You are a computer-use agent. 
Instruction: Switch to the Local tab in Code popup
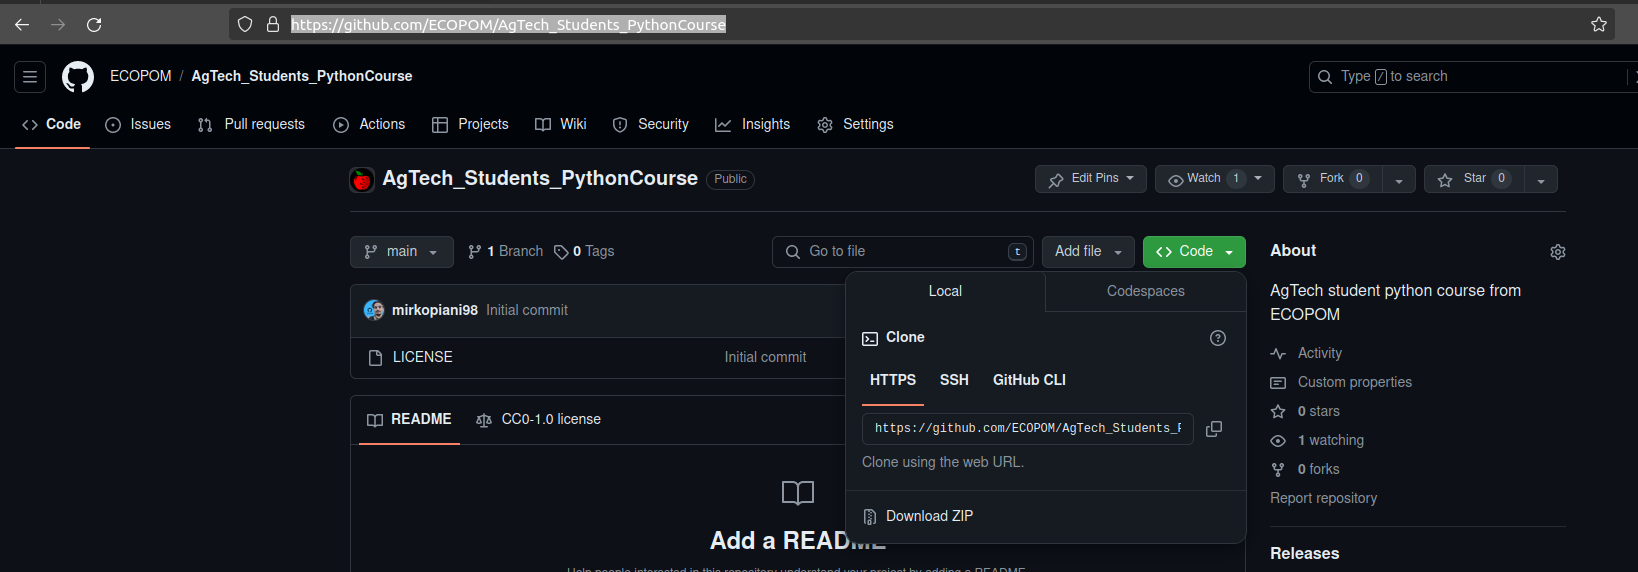pos(945,291)
